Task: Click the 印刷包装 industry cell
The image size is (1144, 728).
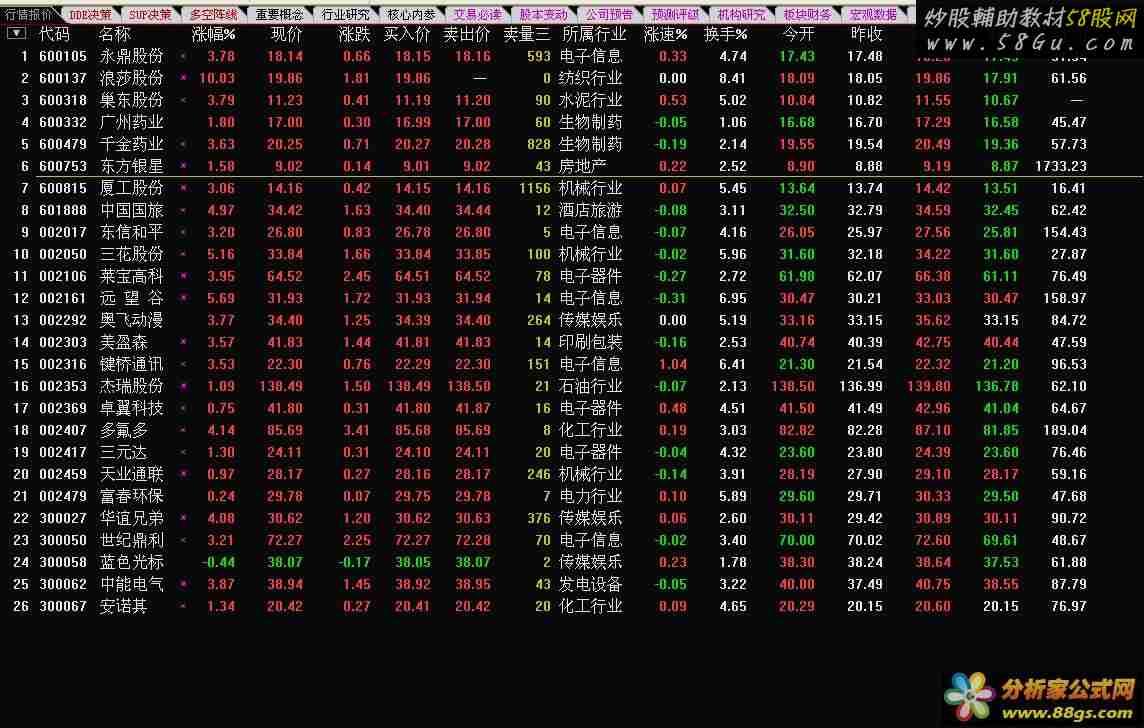Action: [590, 342]
